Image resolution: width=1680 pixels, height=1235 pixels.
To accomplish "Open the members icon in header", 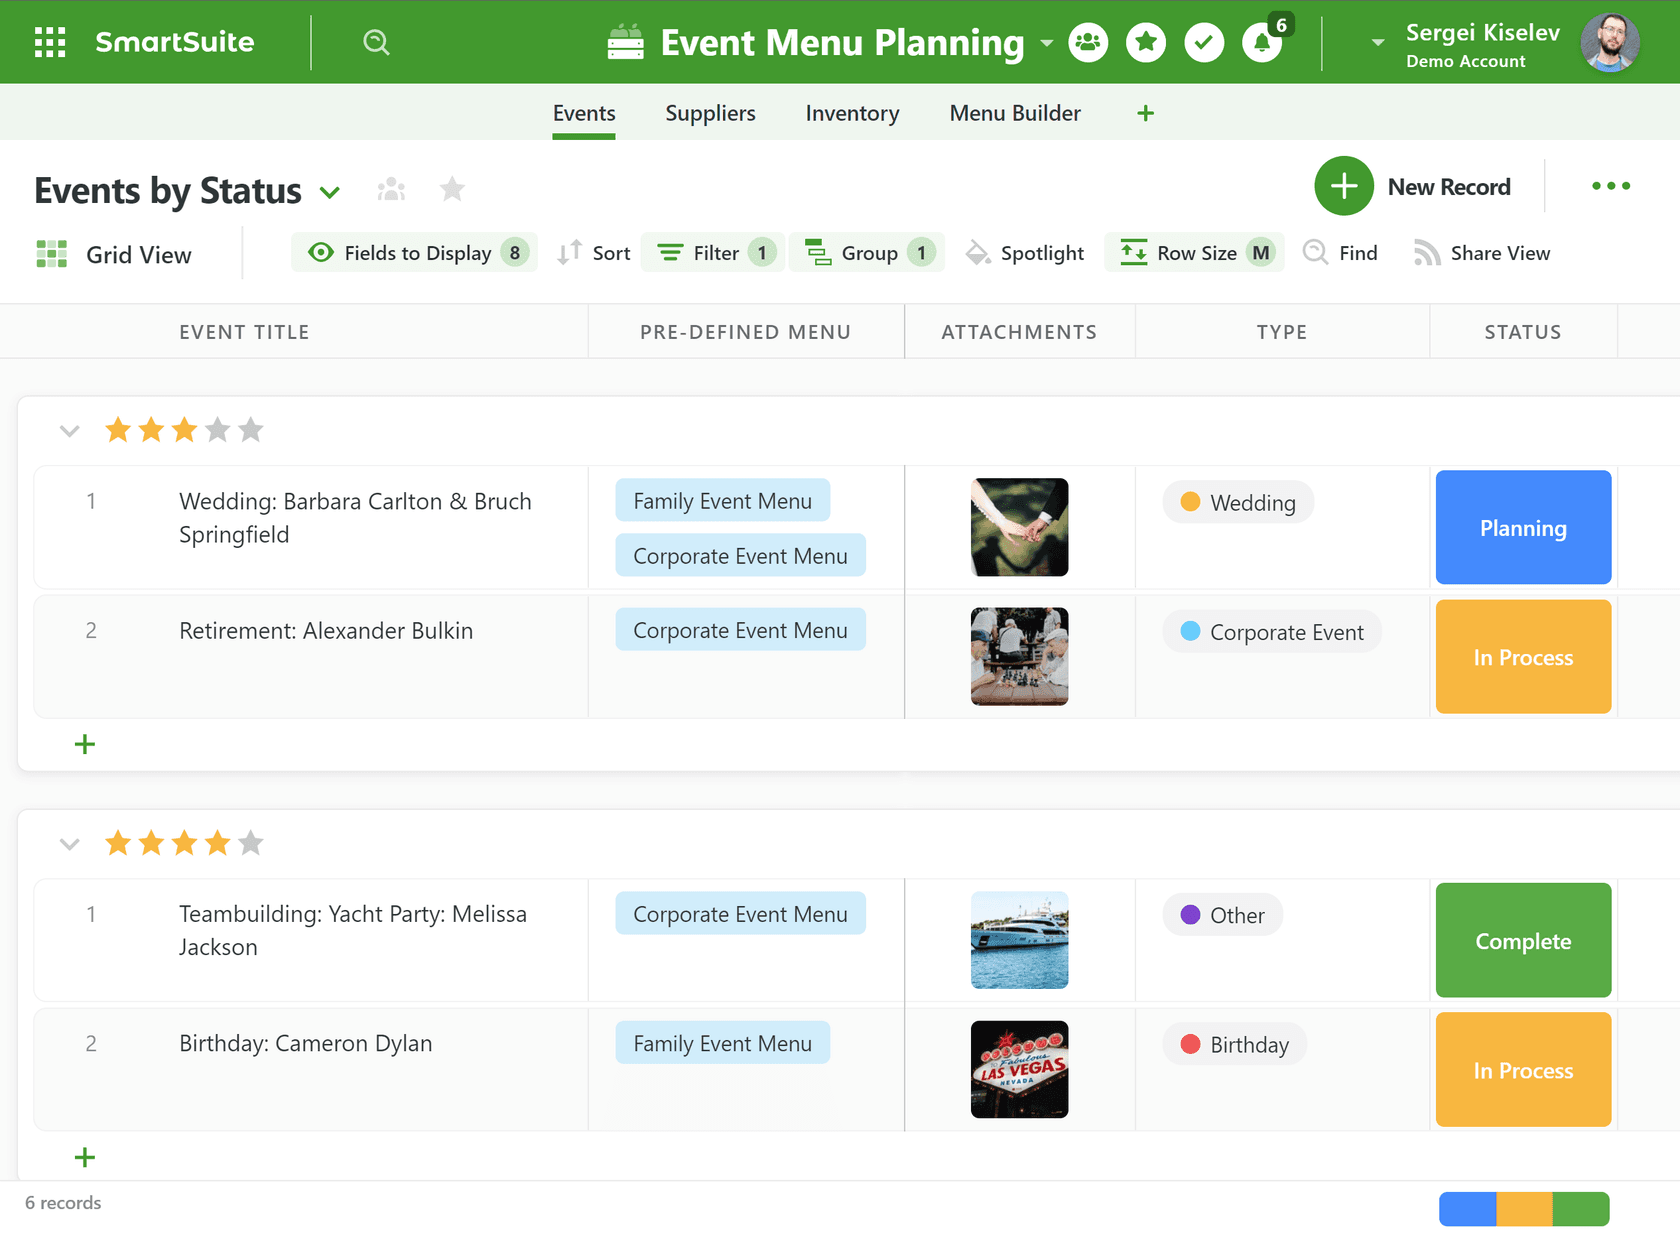I will click(1088, 42).
